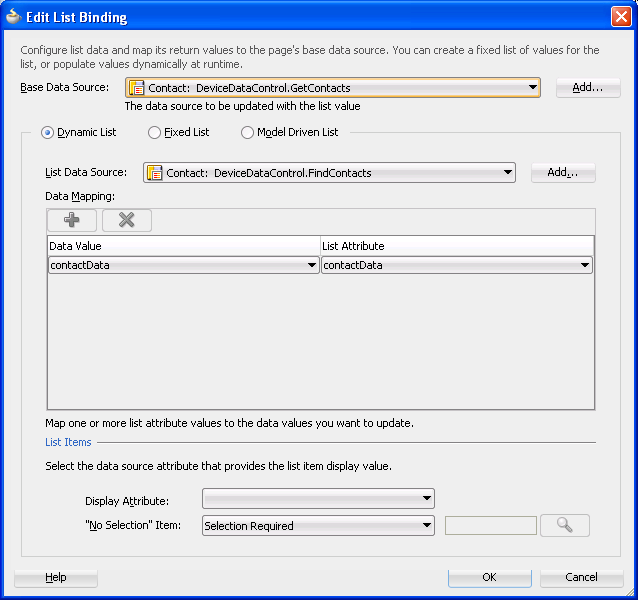Click the X delete mapping icon

tap(127, 220)
